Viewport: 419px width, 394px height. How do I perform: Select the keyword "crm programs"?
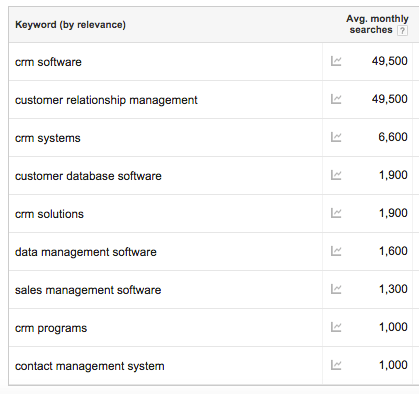click(51, 328)
